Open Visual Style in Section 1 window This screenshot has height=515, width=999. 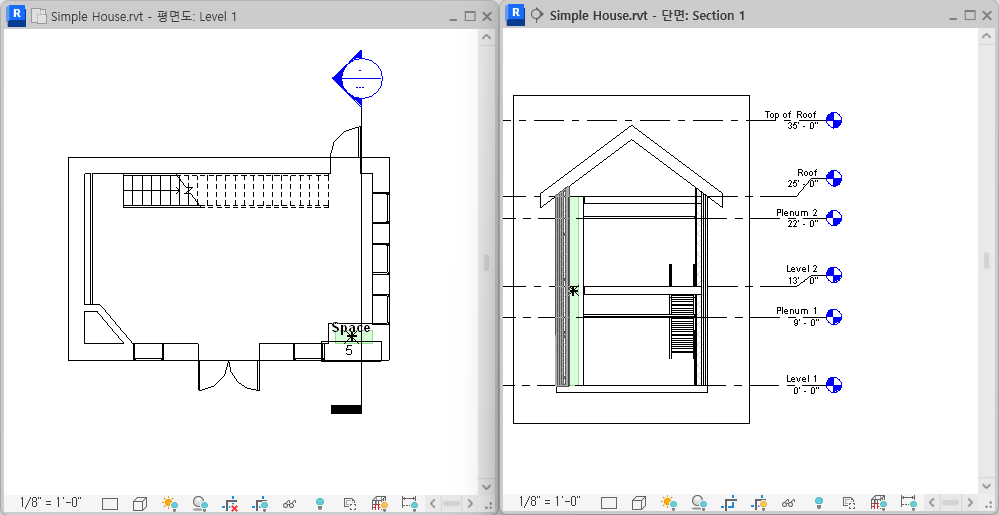[x=639, y=504]
